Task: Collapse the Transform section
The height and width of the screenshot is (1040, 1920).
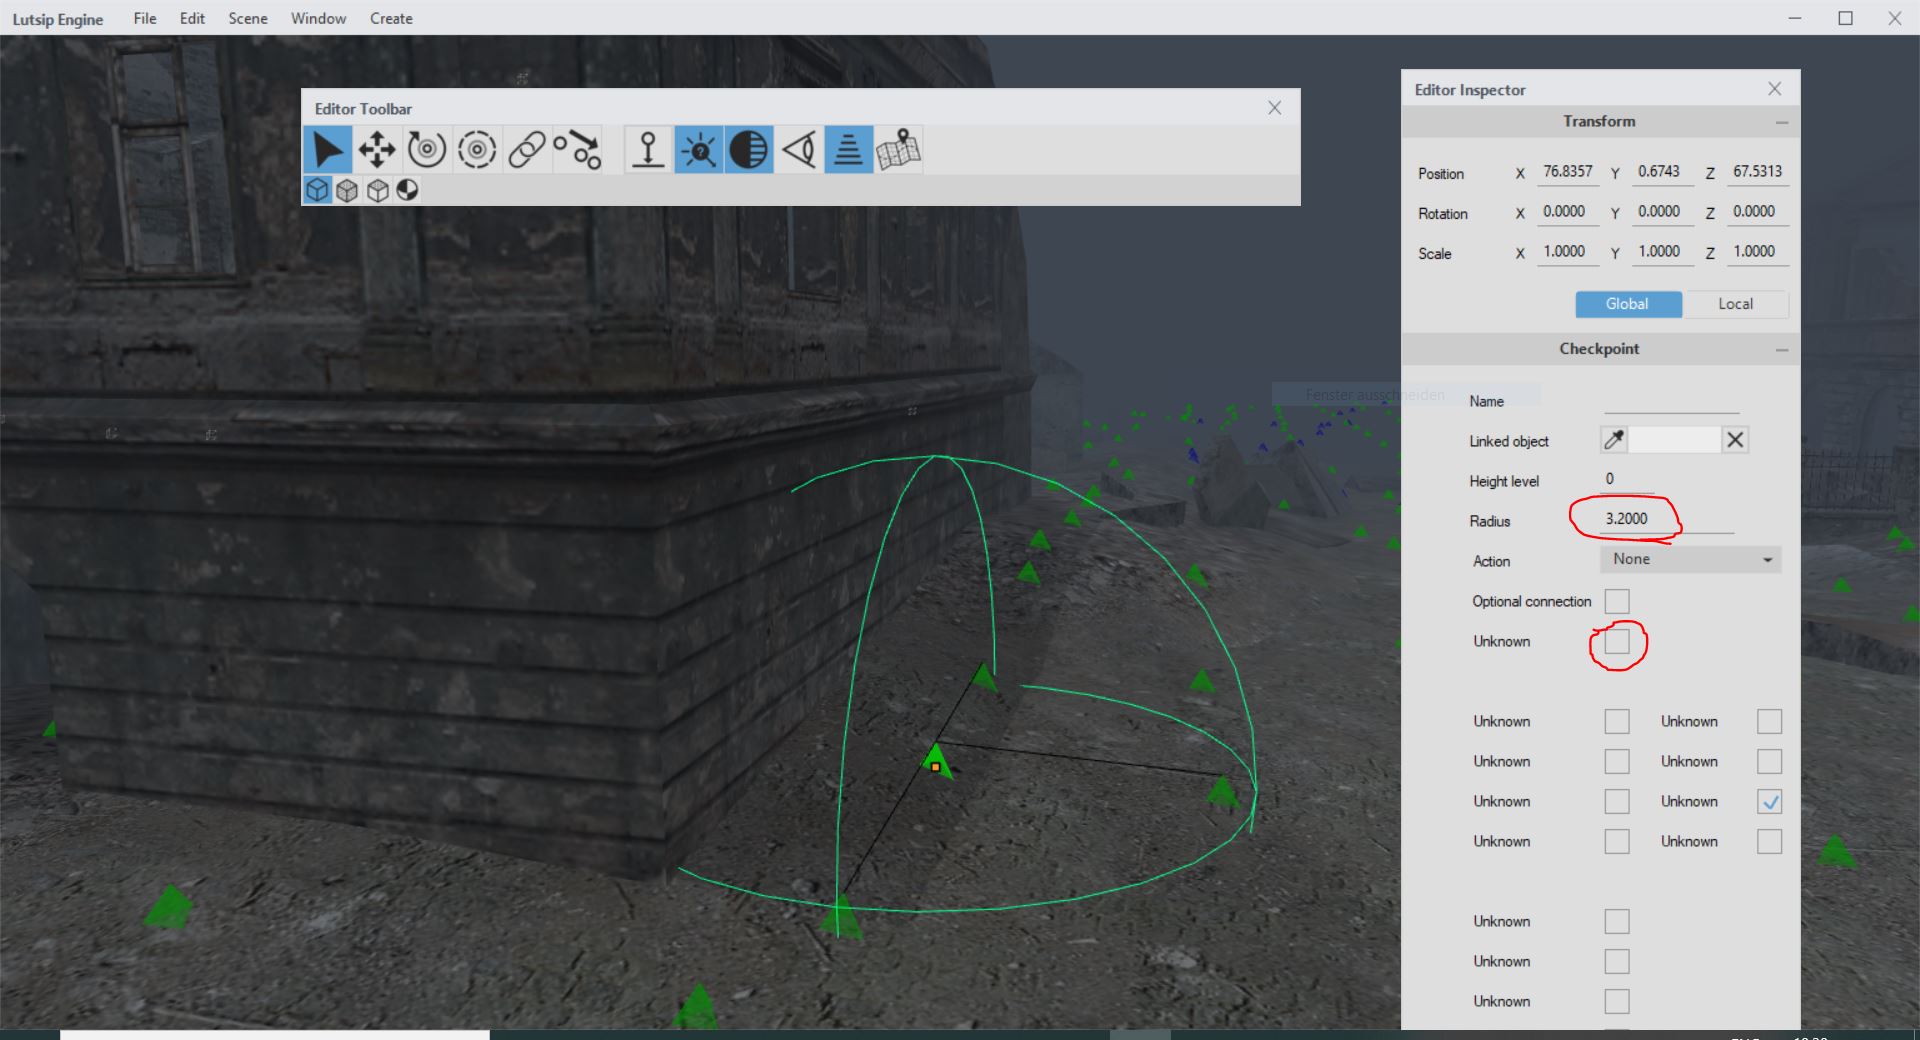Action: pos(1781,122)
